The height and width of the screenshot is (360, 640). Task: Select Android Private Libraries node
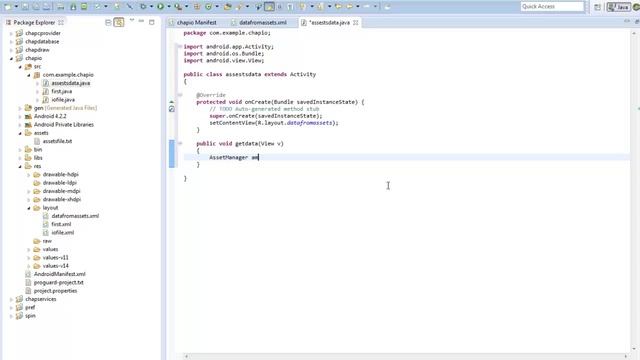(64, 124)
